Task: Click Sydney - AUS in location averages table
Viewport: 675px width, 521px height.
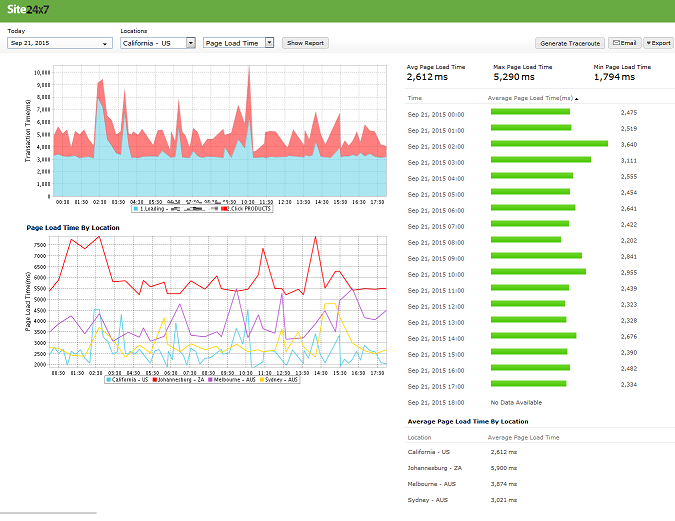Action: (x=429, y=498)
